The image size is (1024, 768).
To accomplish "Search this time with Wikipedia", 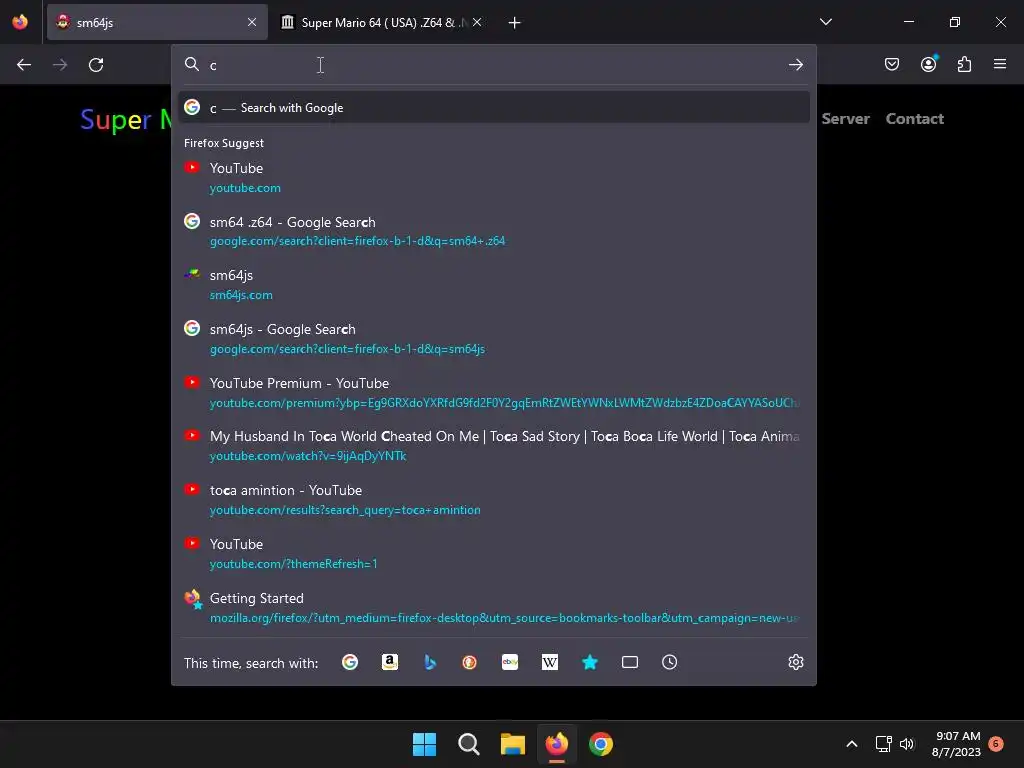I will (550, 662).
